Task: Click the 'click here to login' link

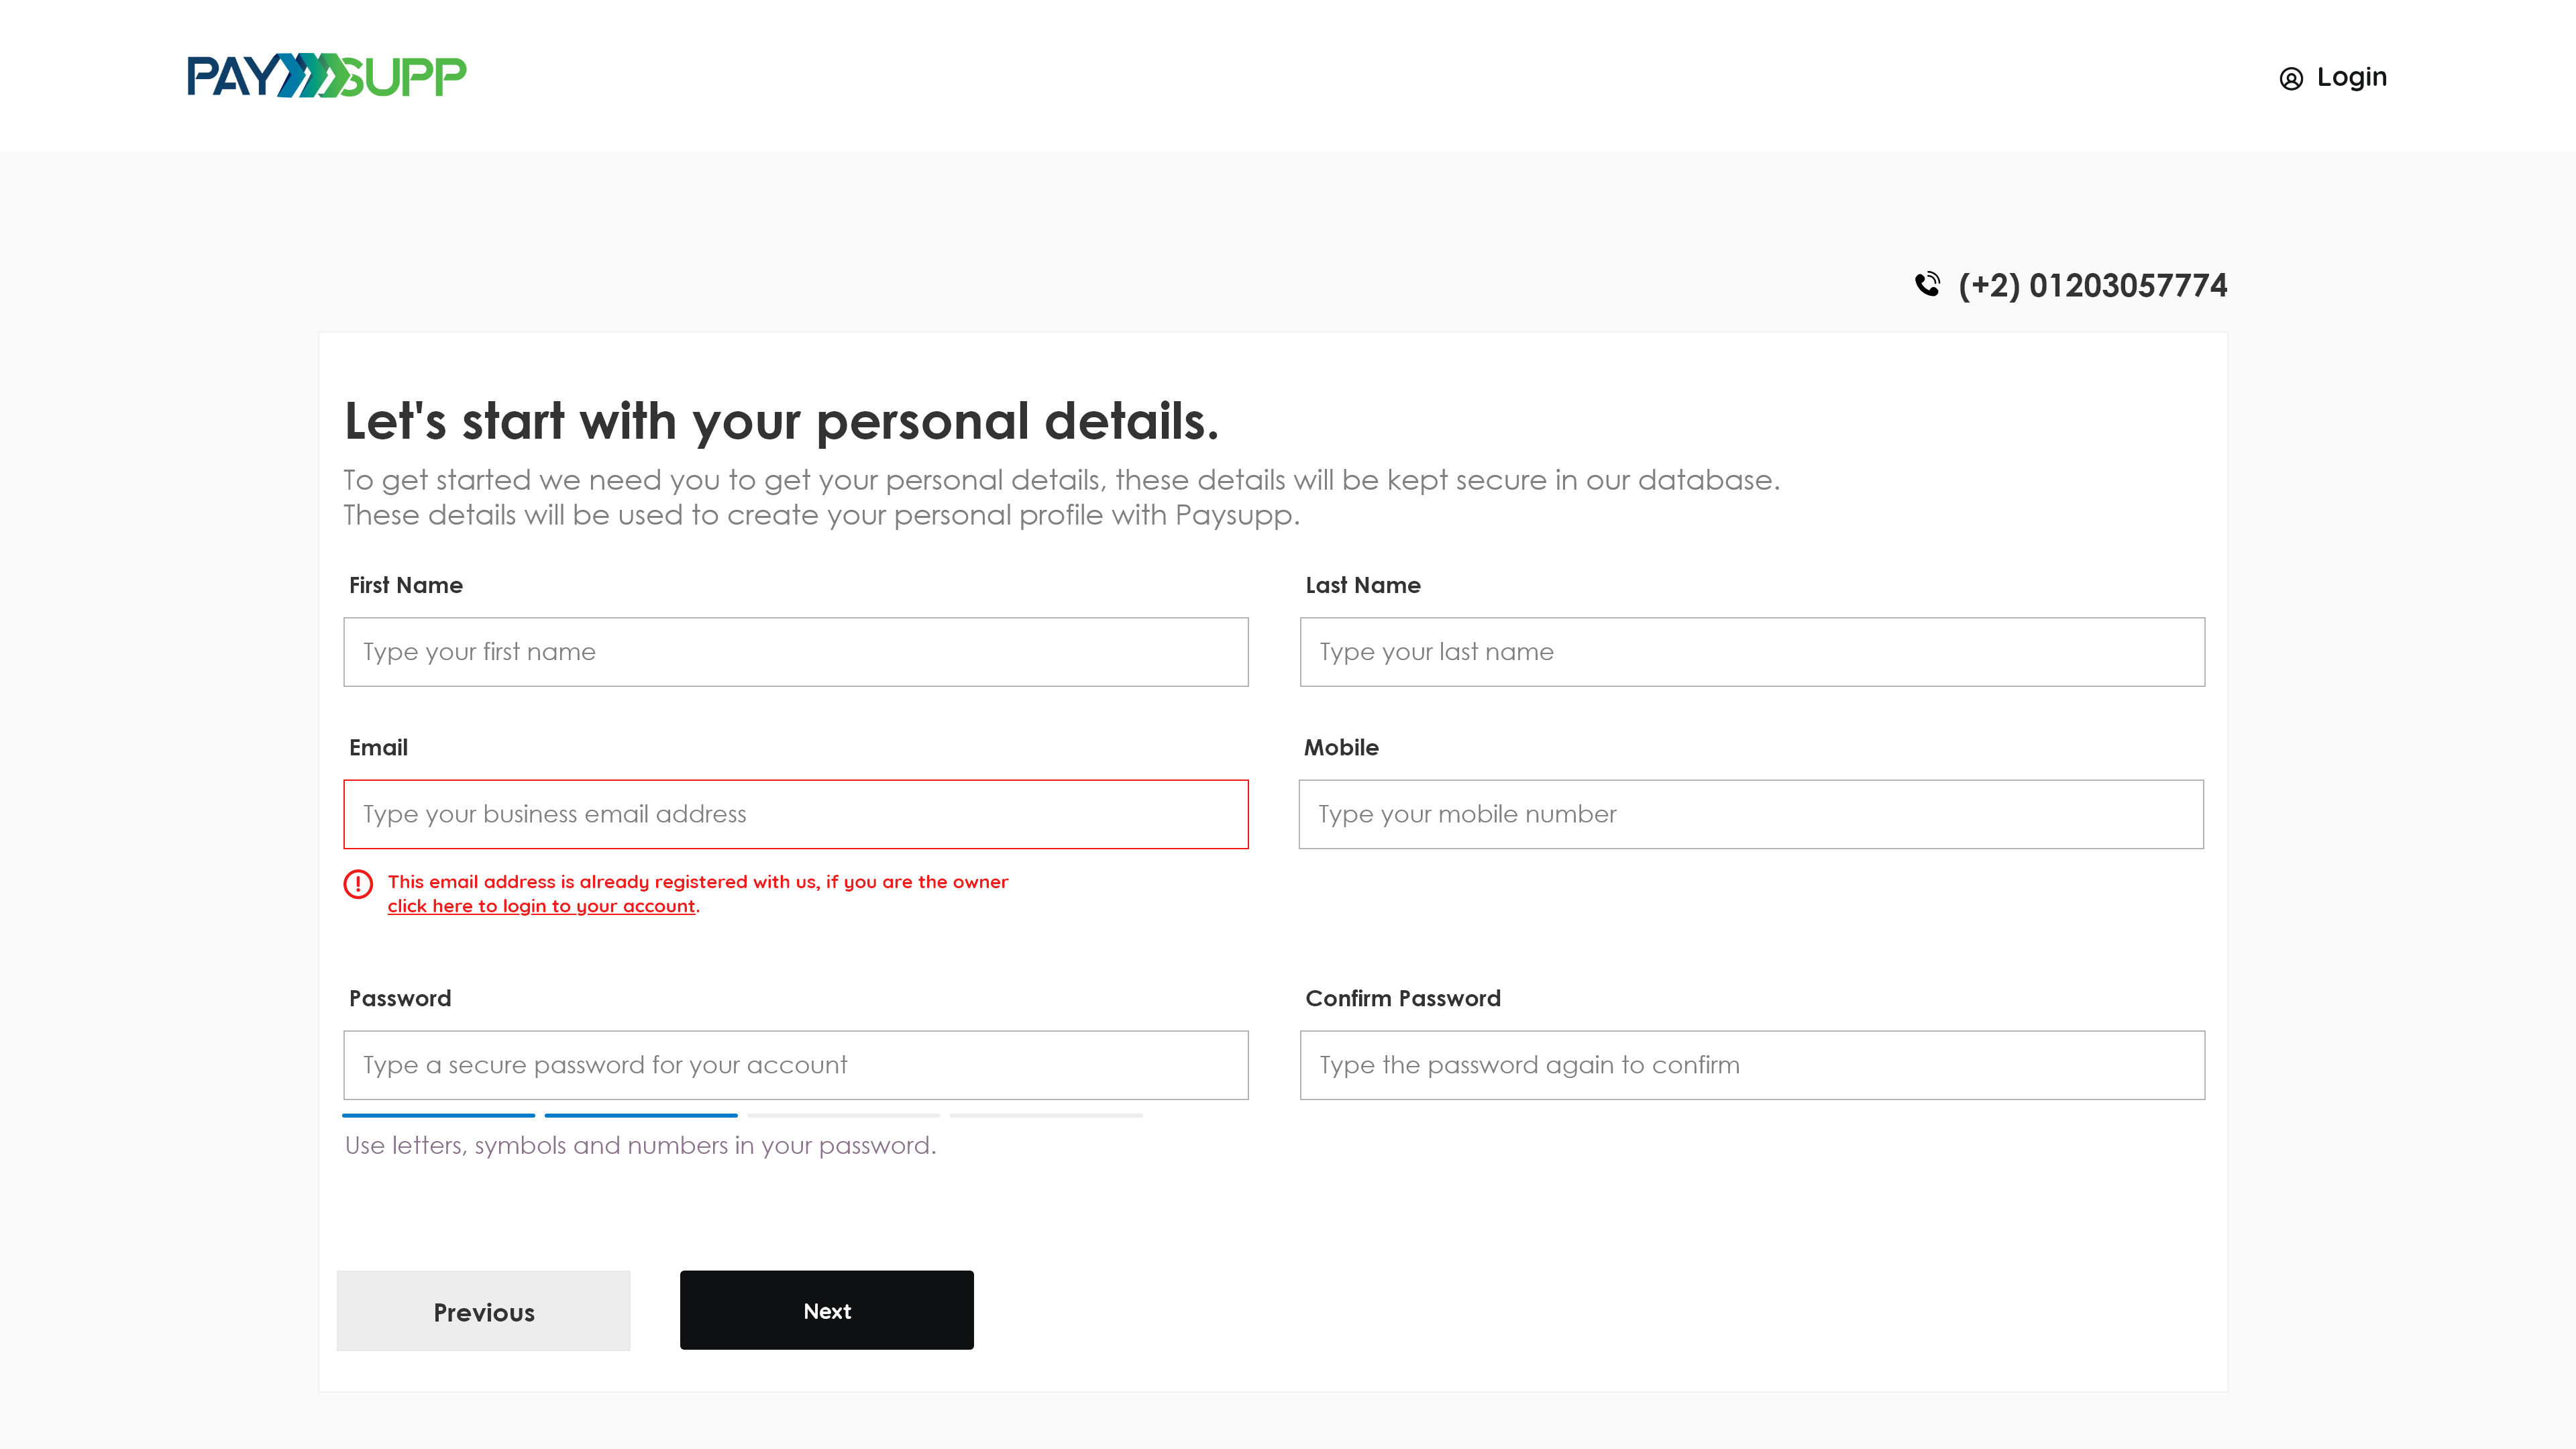Action: [541, 906]
